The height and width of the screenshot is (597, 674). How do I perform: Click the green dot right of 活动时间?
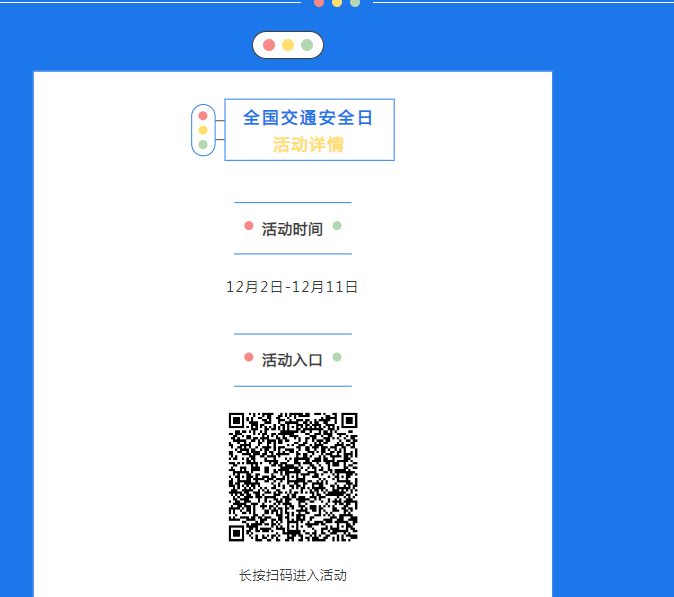click(337, 226)
